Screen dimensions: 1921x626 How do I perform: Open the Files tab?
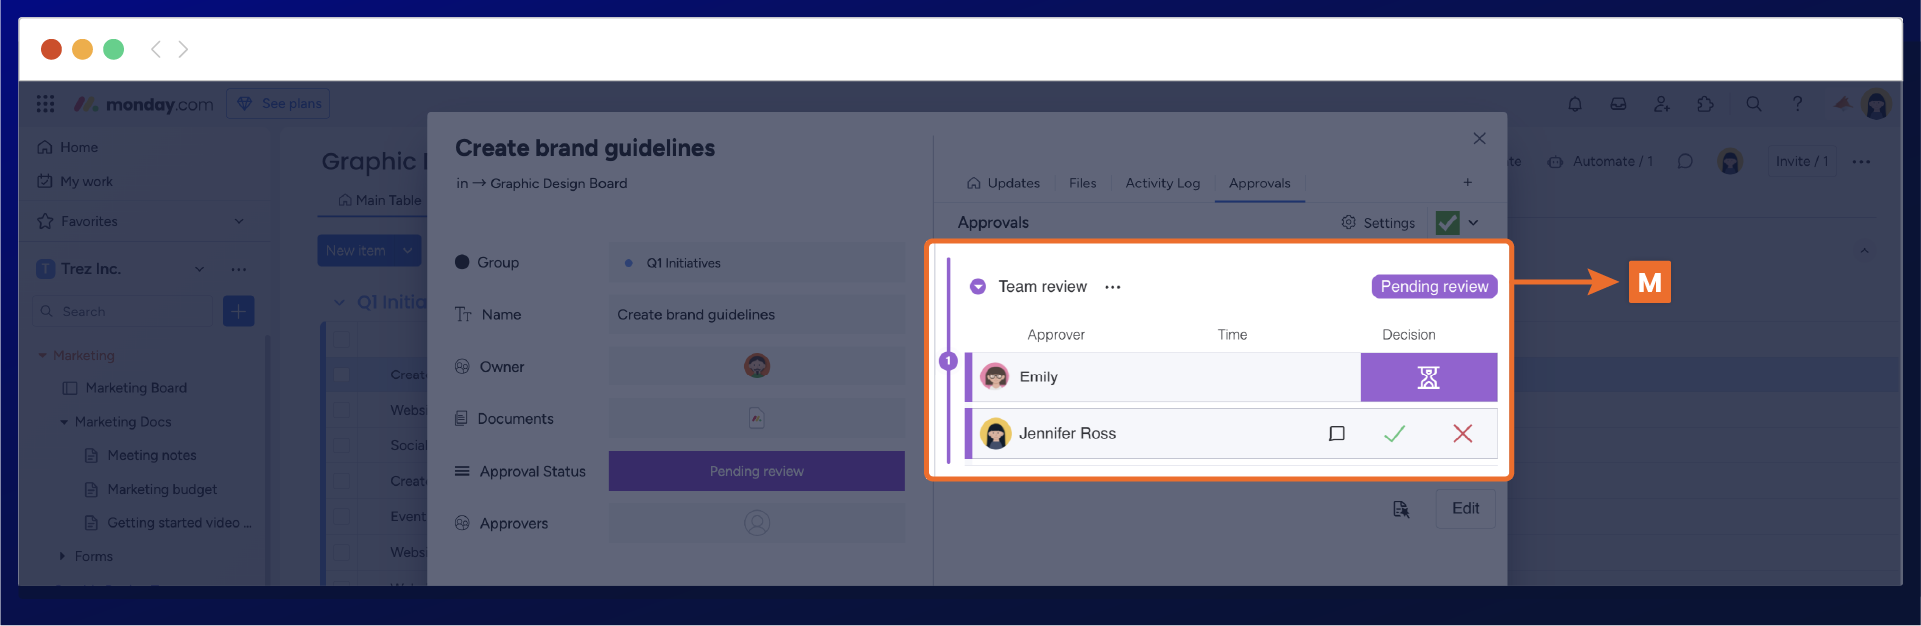click(x=1082, y=183)
